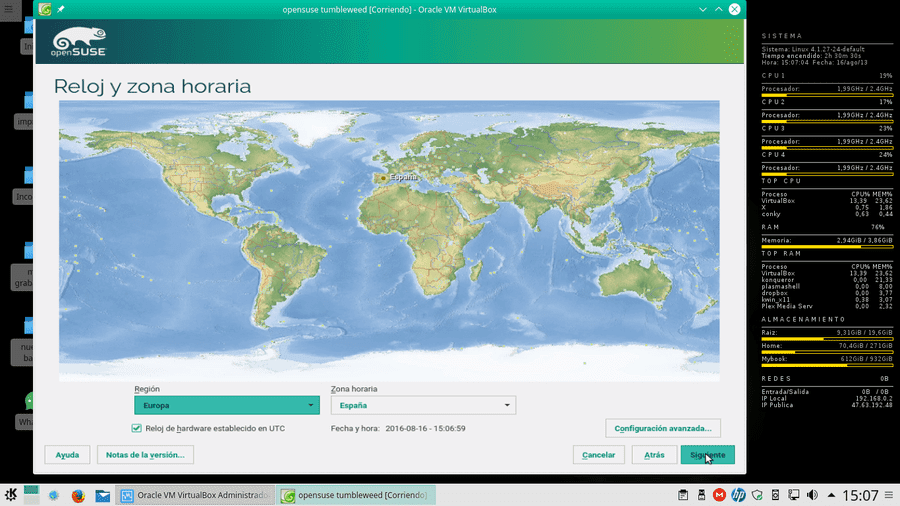Go back with the Atrás button
The width and height of the screenshot is (900, 506).
coord(654,454)
